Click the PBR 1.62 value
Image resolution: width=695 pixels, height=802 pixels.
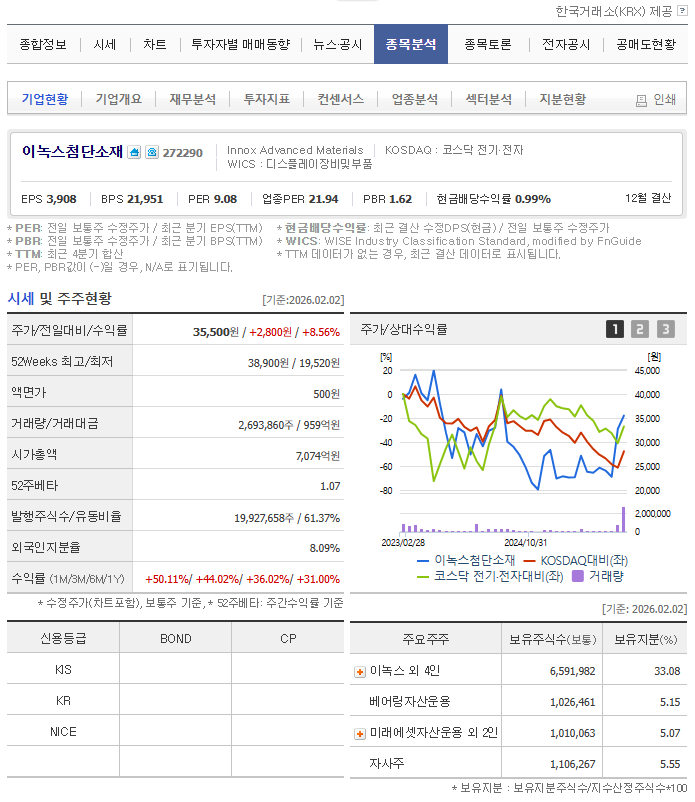tap(399, 199)
